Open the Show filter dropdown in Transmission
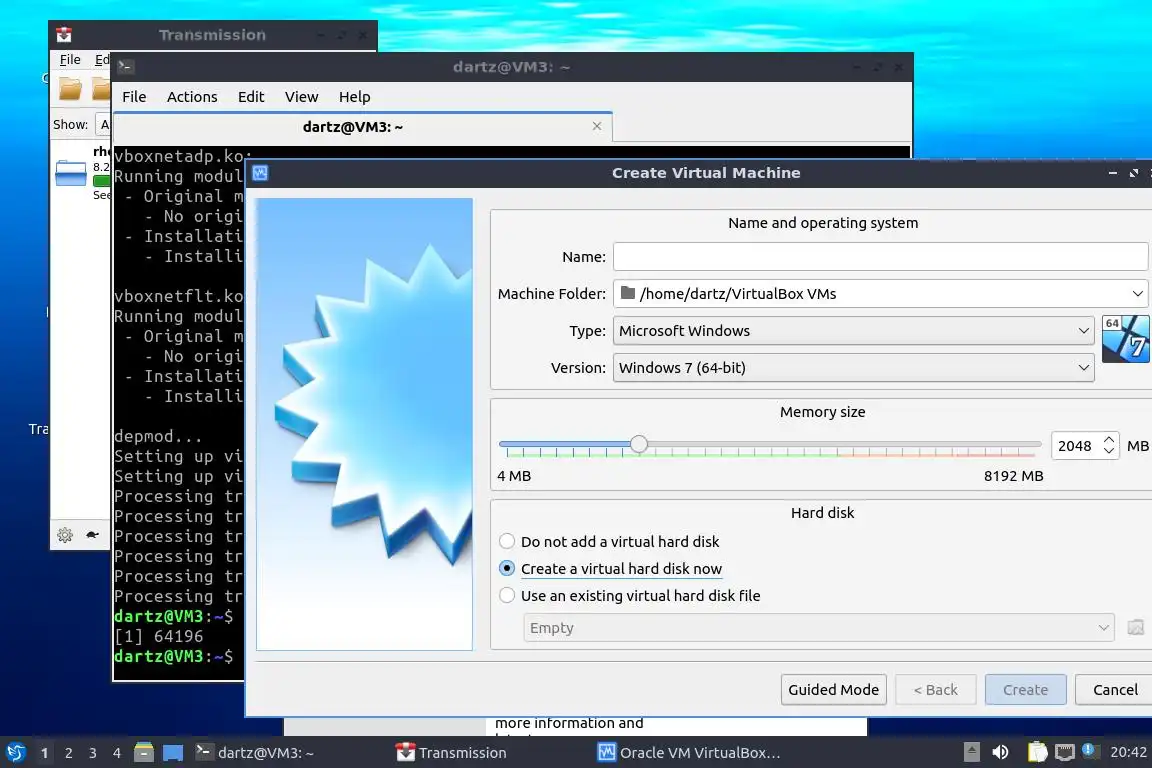Screen dimensions: 1152x768 pyautogui.click(x=104, y=125)
